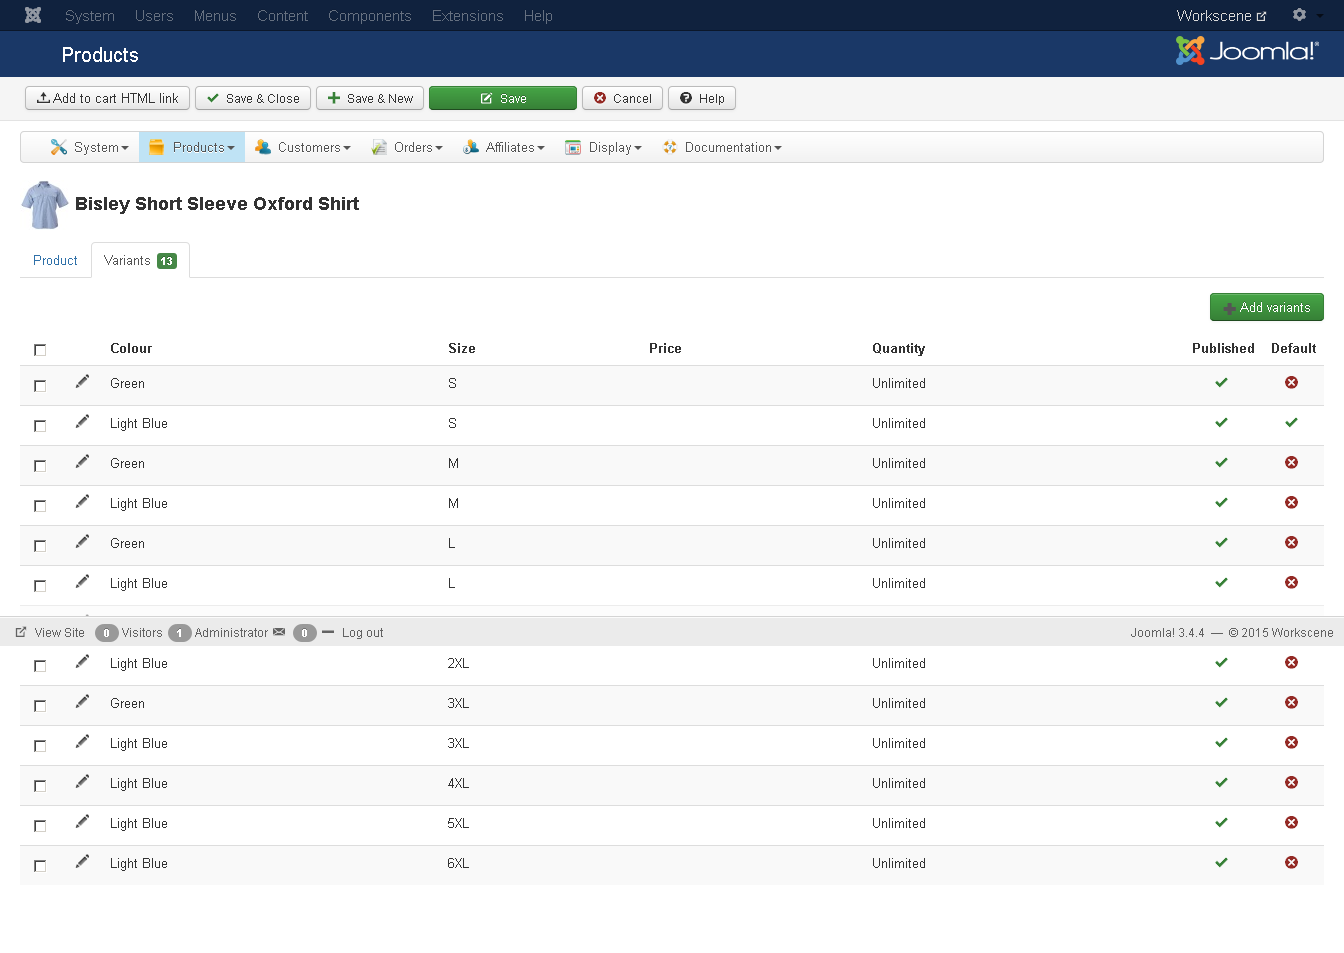Screen dimensions: 1344x953
Task: Unpublish the Green 3XL variant
Action: coord(1221,703)
